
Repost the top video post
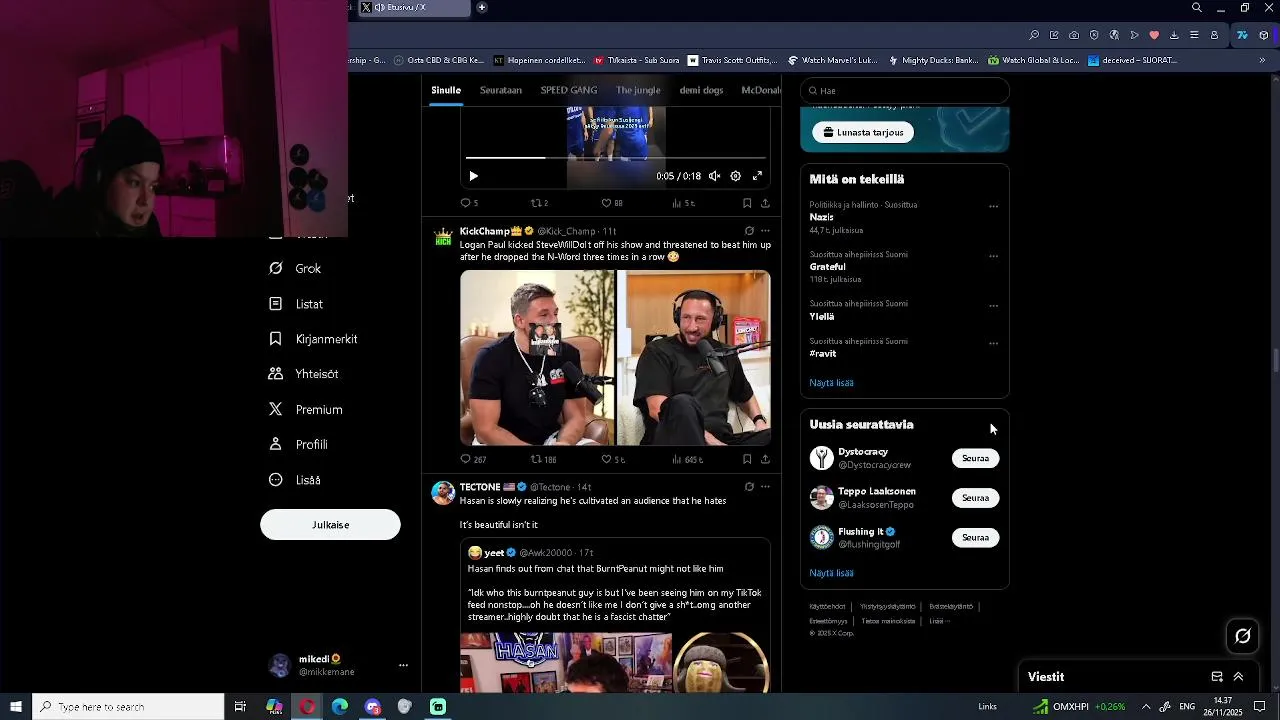tap(539, 203)
